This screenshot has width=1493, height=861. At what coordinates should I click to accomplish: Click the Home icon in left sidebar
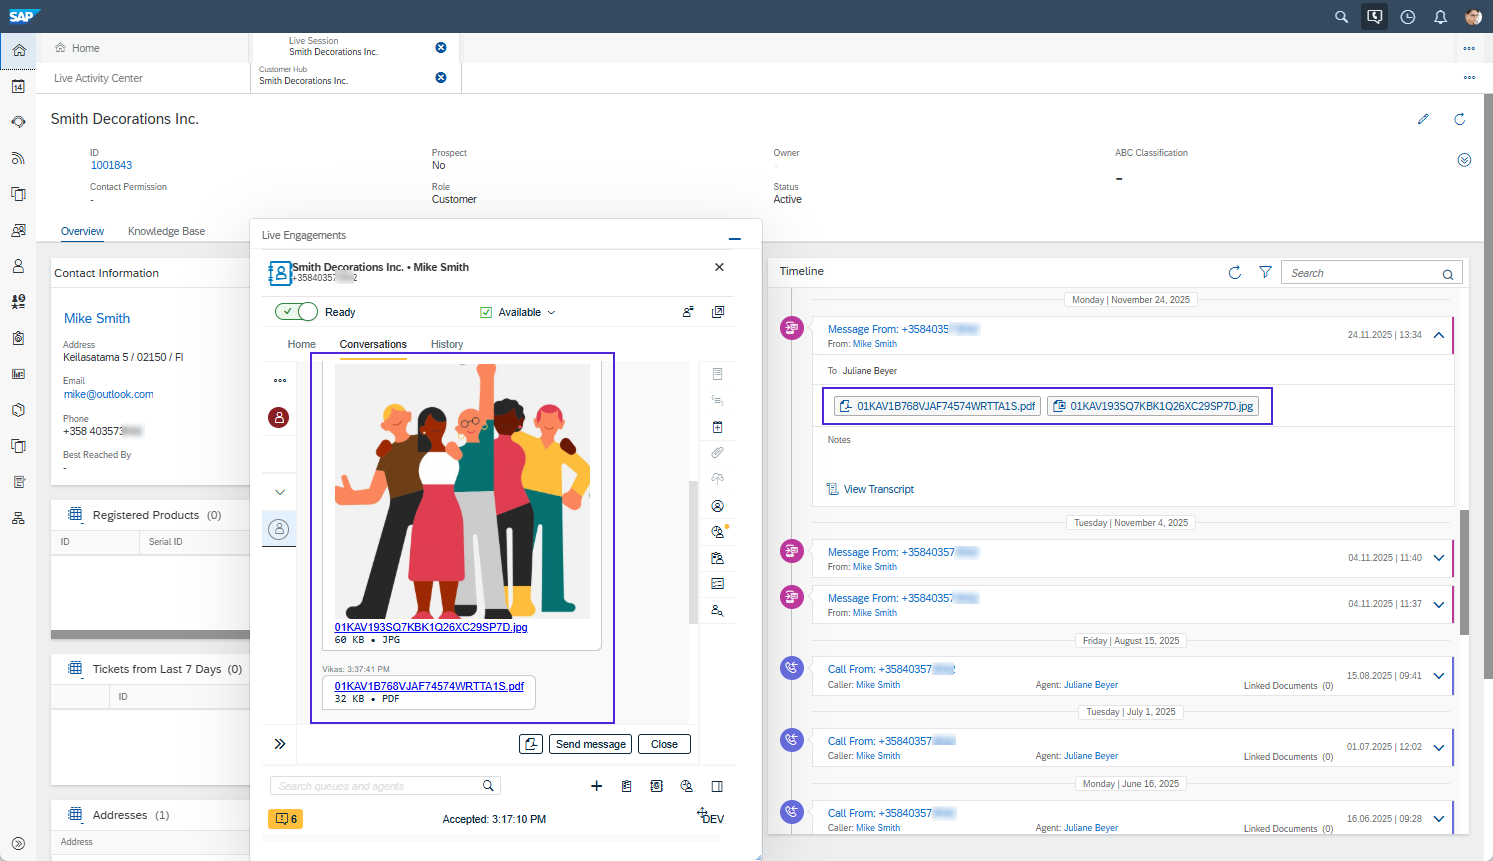19,49
